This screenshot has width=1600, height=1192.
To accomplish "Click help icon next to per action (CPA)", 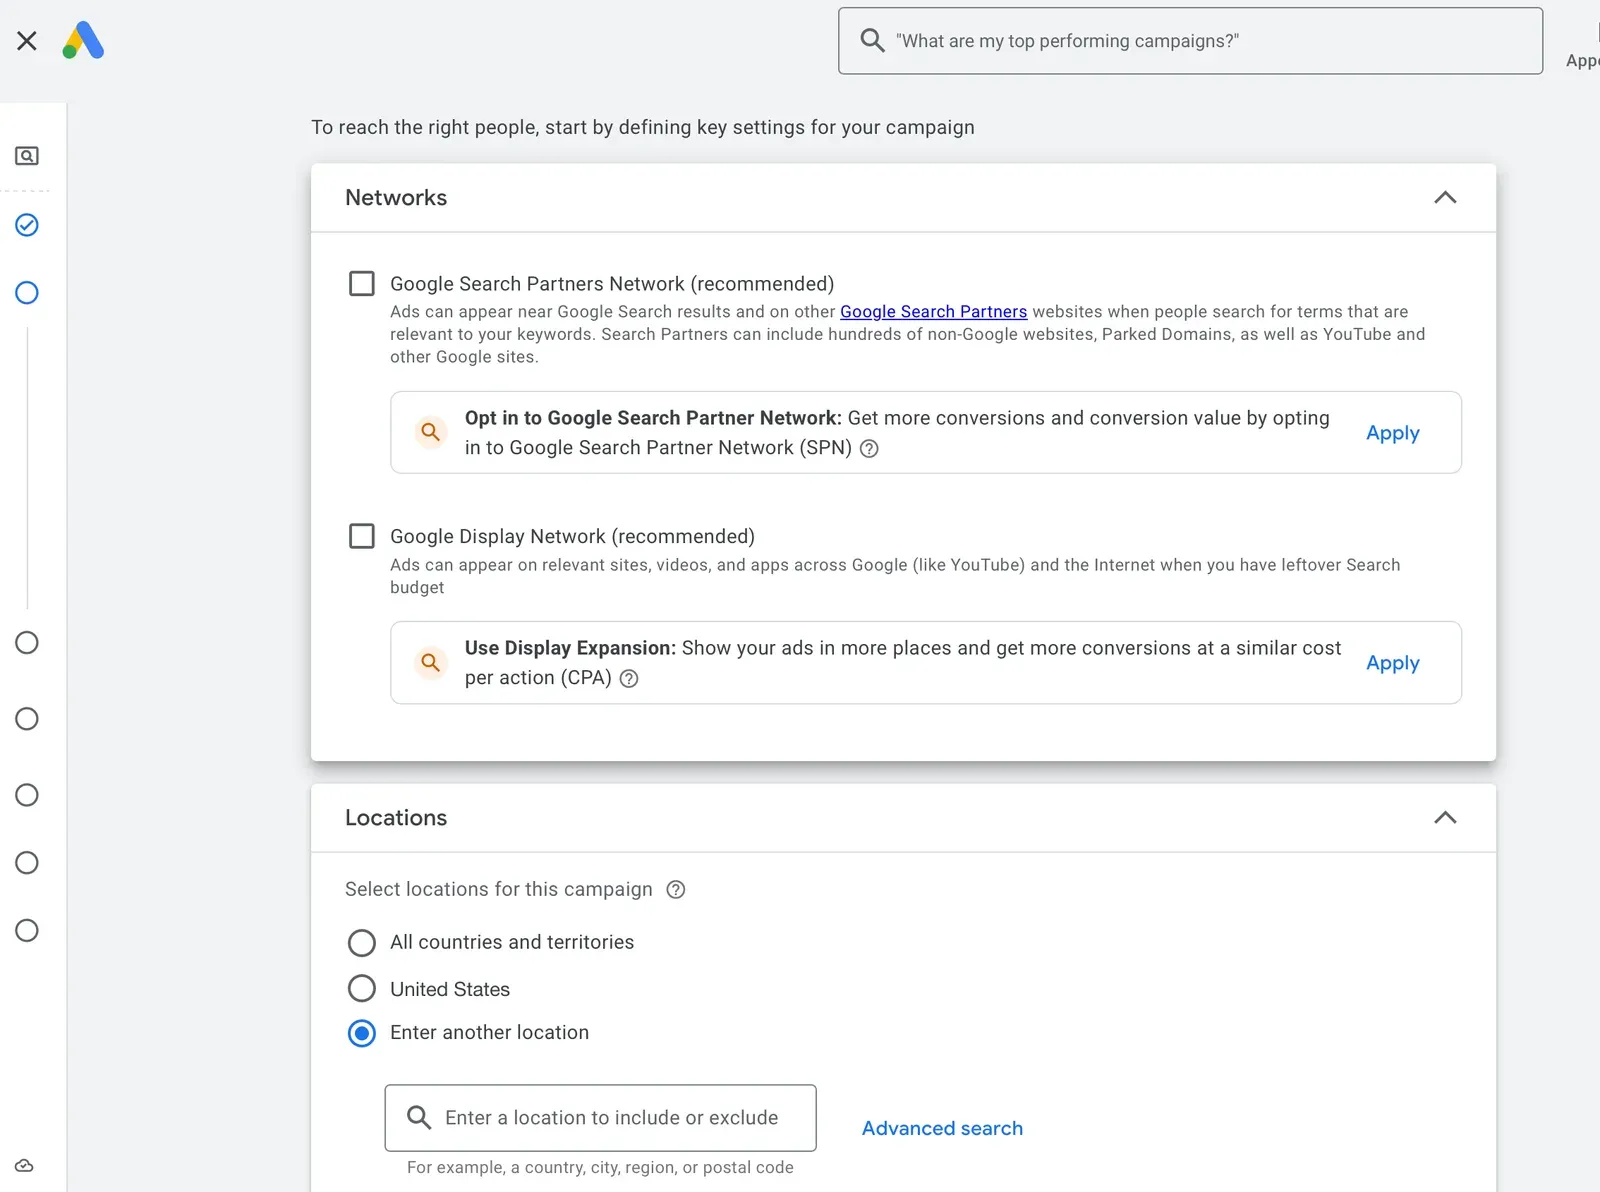I will coord(629,679).
